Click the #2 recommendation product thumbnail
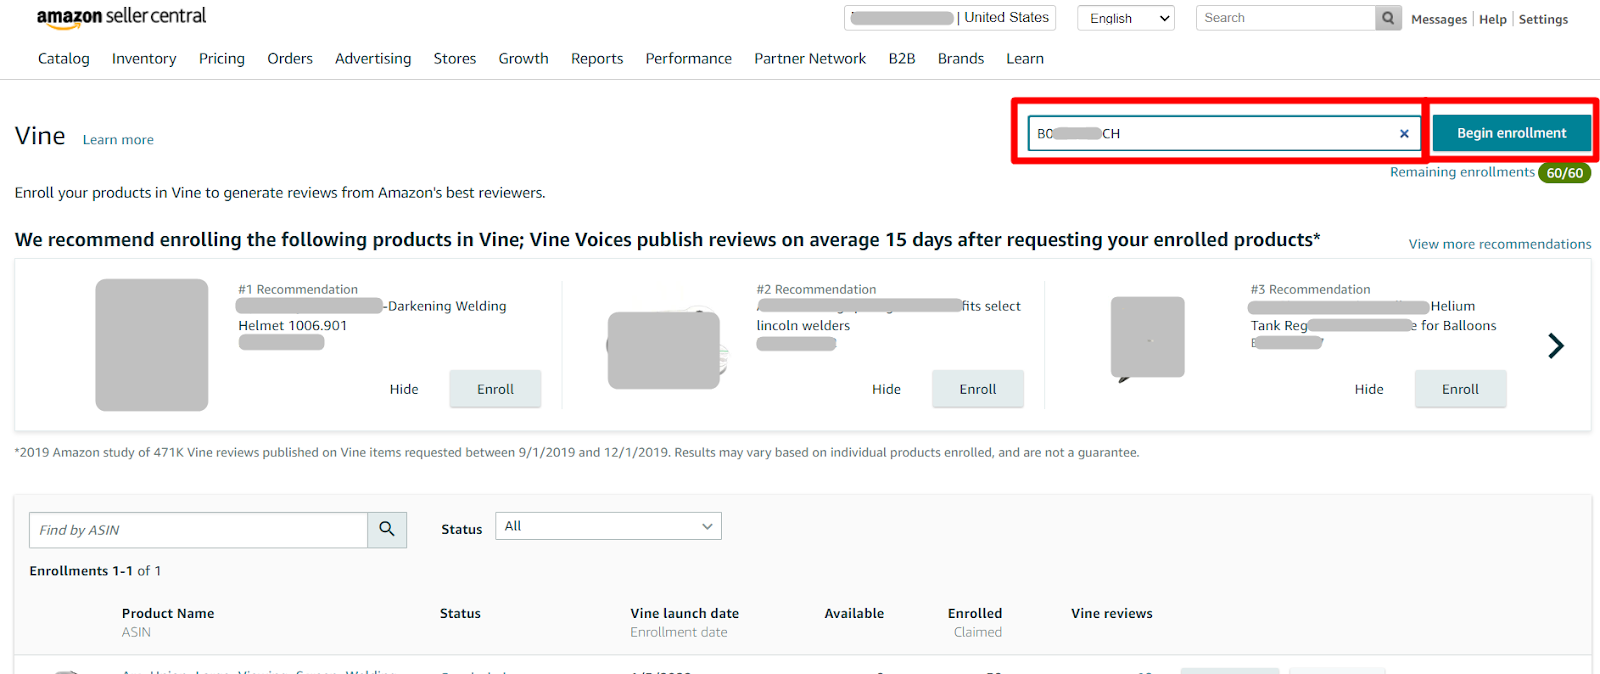1600x674 pixels. pos(664,350)
